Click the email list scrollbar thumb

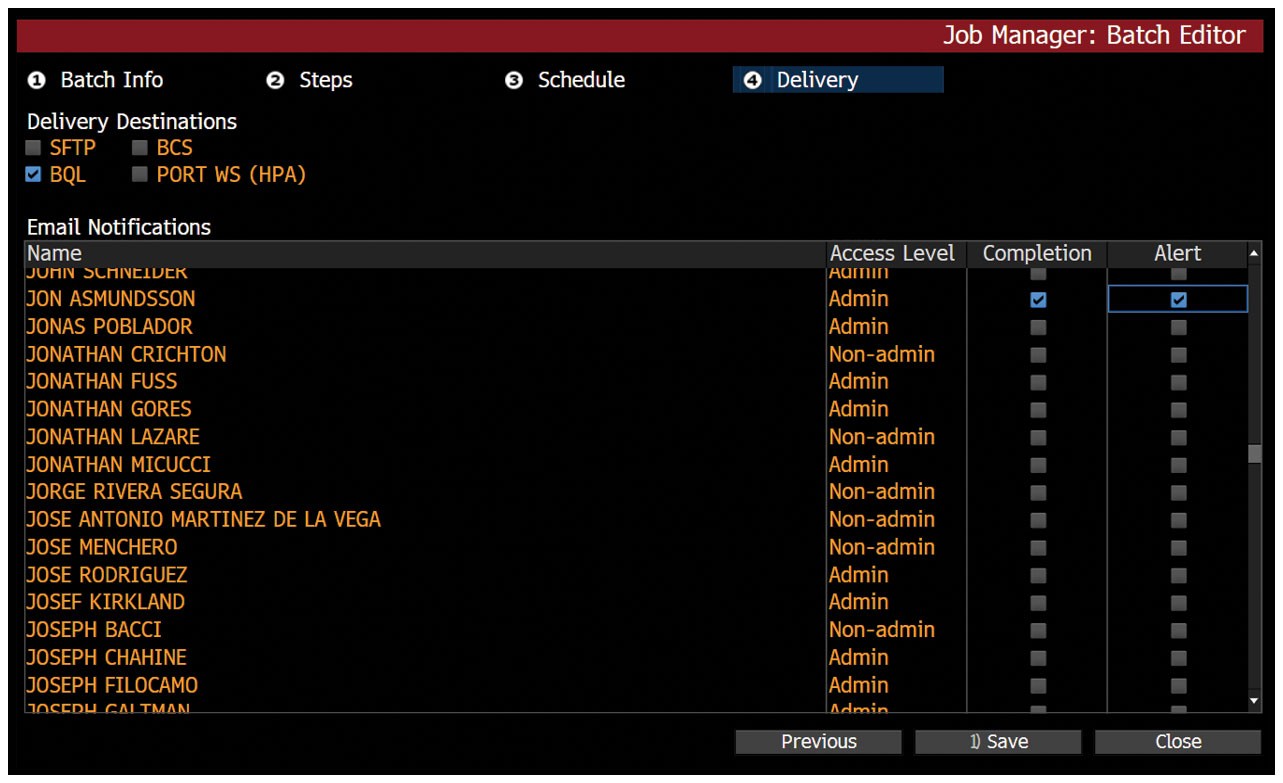pos(1255,454)
